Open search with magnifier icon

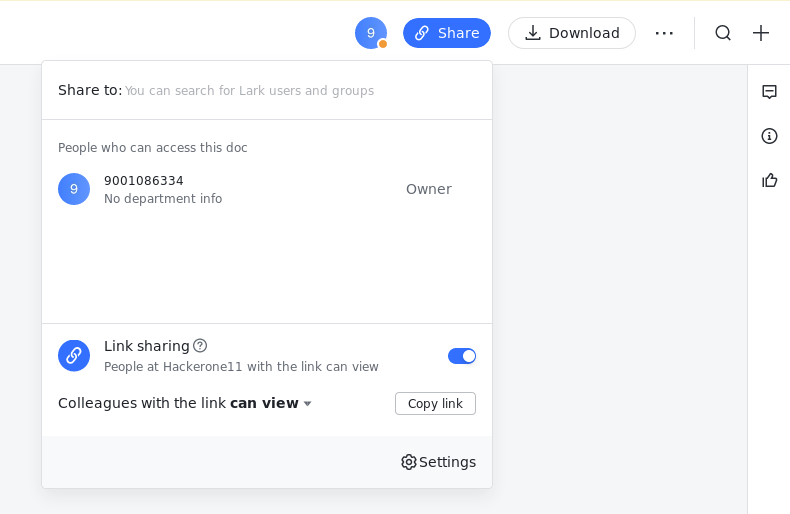[723, 33]
